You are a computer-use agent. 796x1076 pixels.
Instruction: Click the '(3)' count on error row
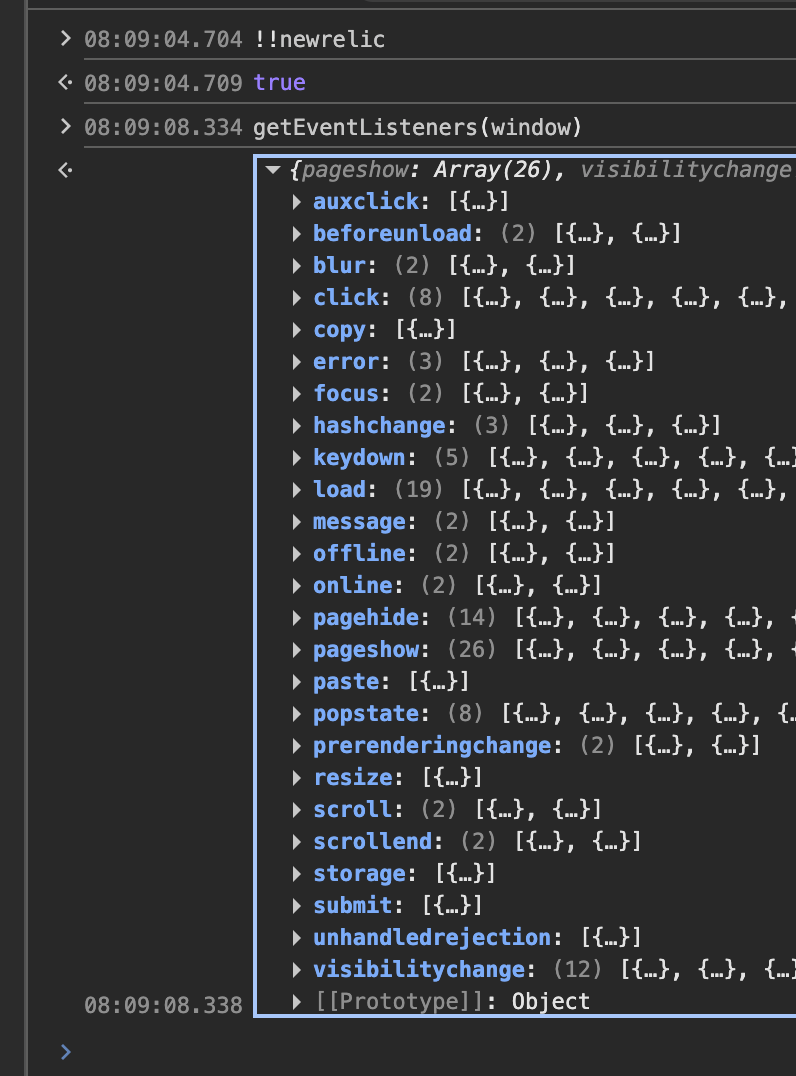point(425,362)
